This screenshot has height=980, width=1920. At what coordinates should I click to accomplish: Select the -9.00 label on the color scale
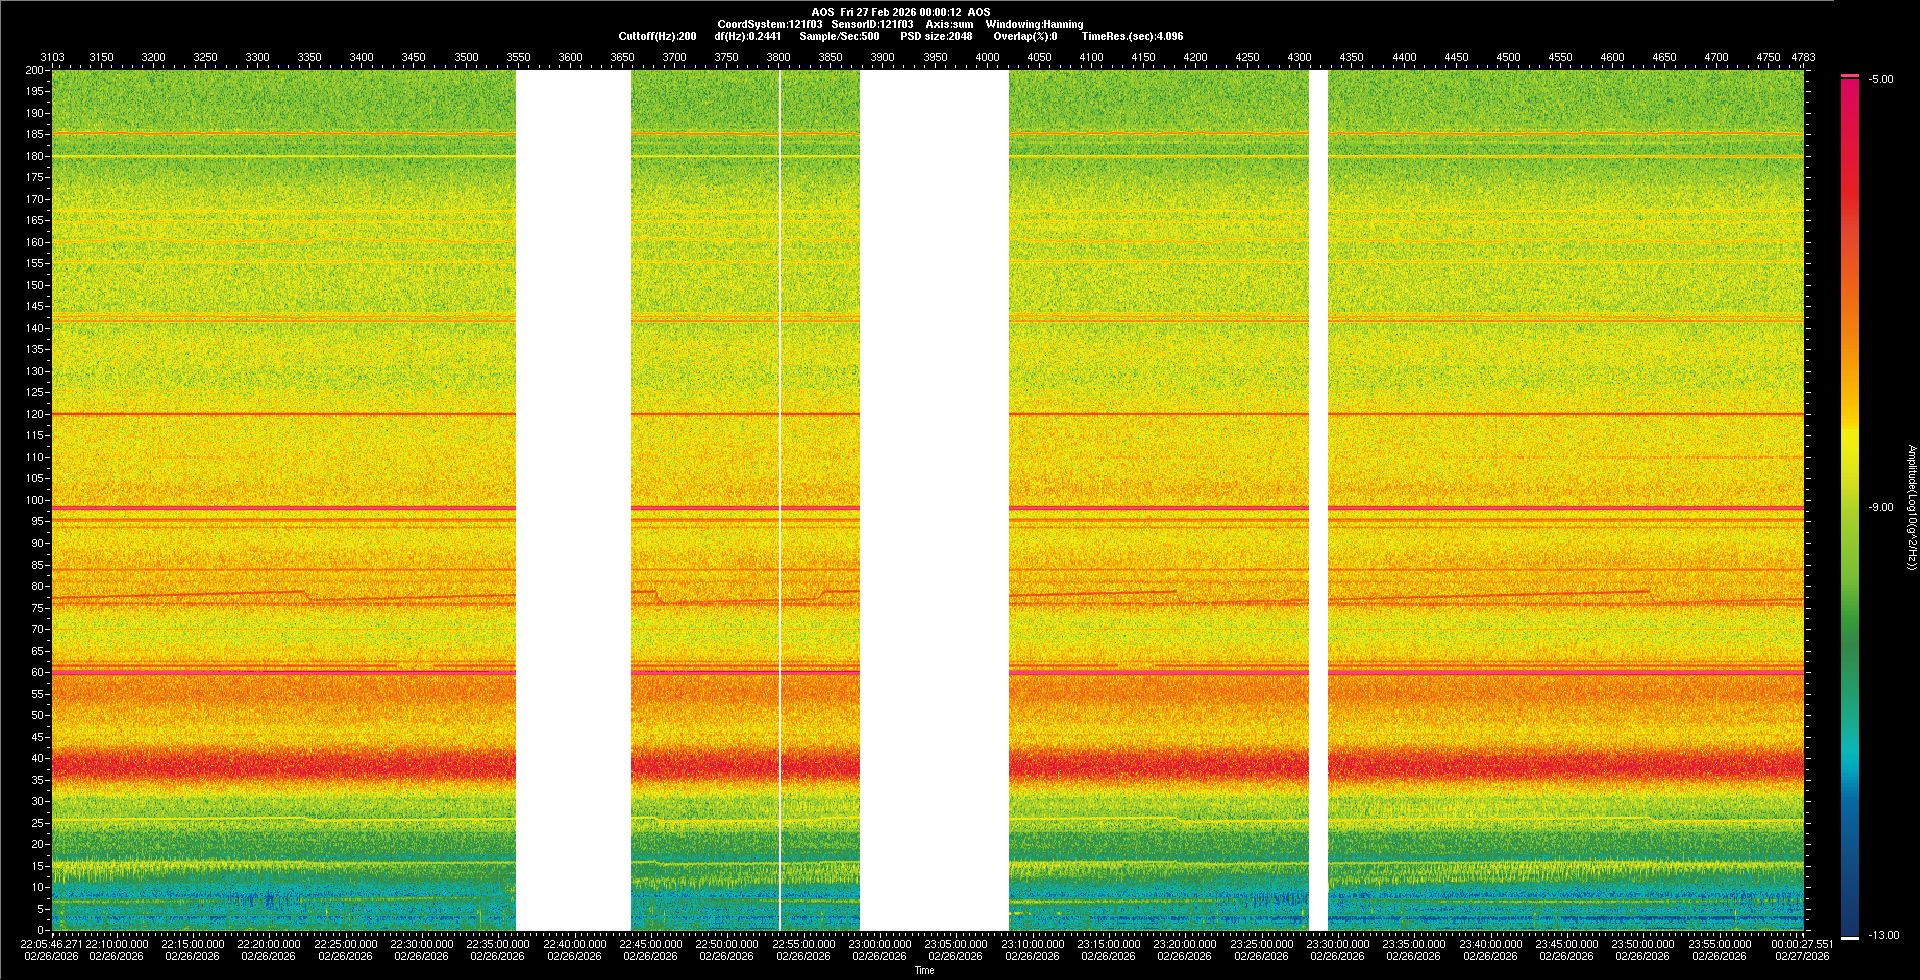click(1880, 508)
